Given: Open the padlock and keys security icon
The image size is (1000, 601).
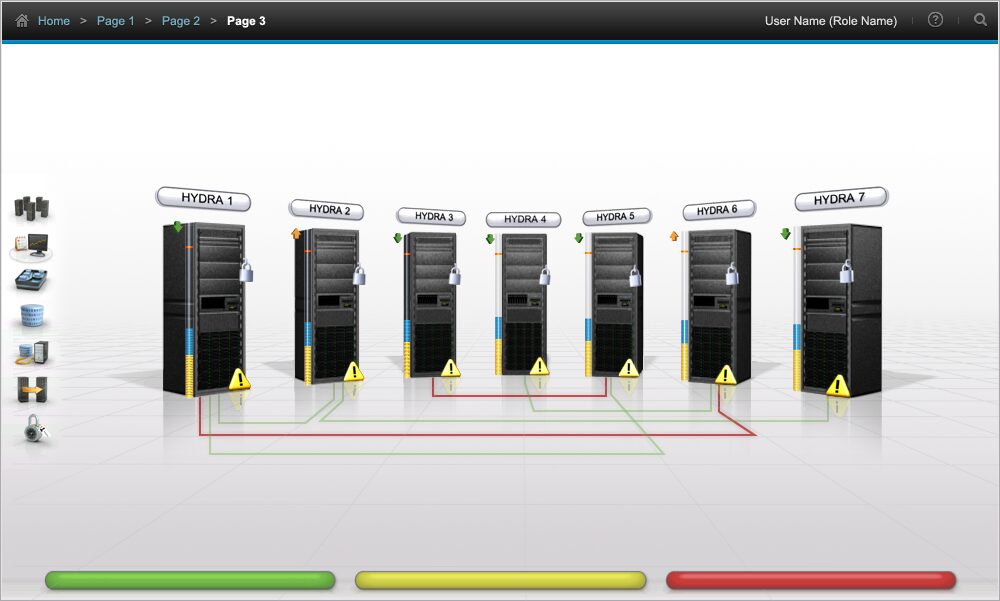Looking at the screenshot, I should [33, 428].
